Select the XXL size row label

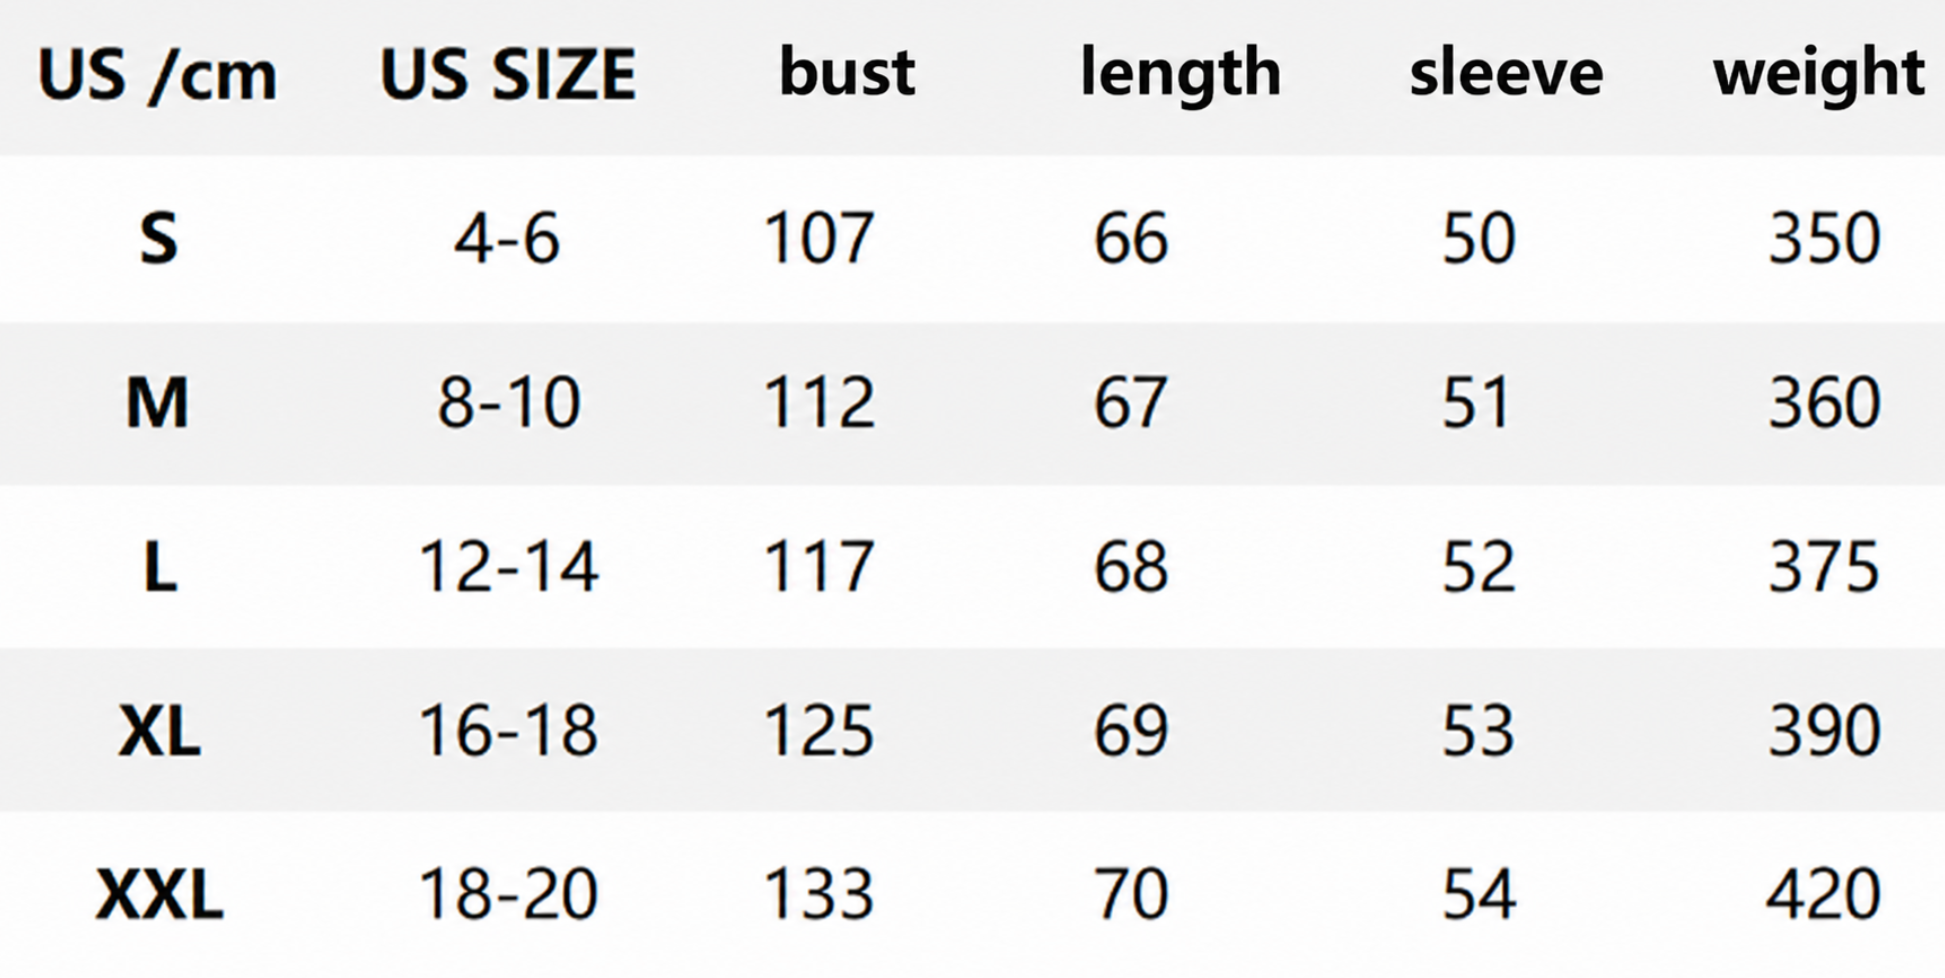pos(159,895)
